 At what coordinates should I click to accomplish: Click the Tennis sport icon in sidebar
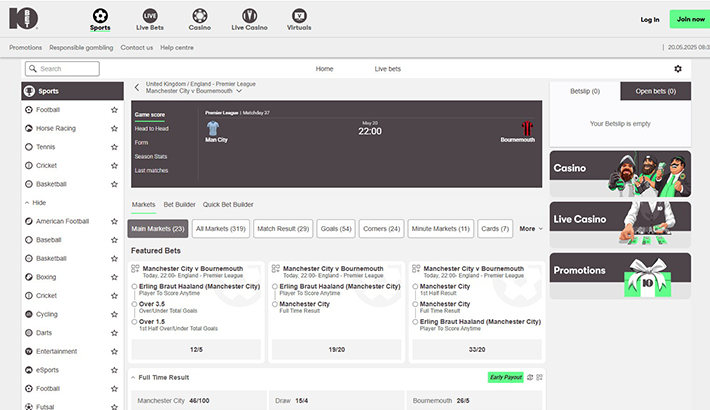29,147
